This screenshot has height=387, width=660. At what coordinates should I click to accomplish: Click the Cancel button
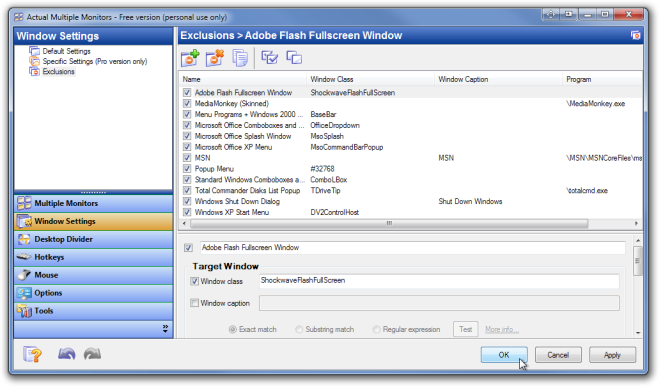click(558, 355)
